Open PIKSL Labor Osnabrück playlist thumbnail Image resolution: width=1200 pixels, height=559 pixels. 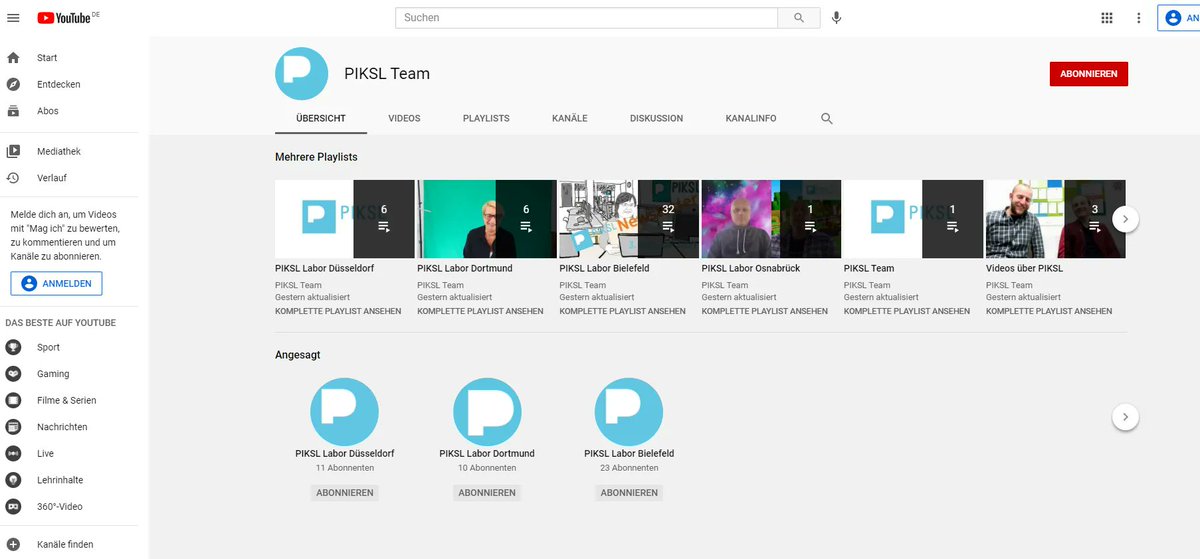click(x=771, y=219)
